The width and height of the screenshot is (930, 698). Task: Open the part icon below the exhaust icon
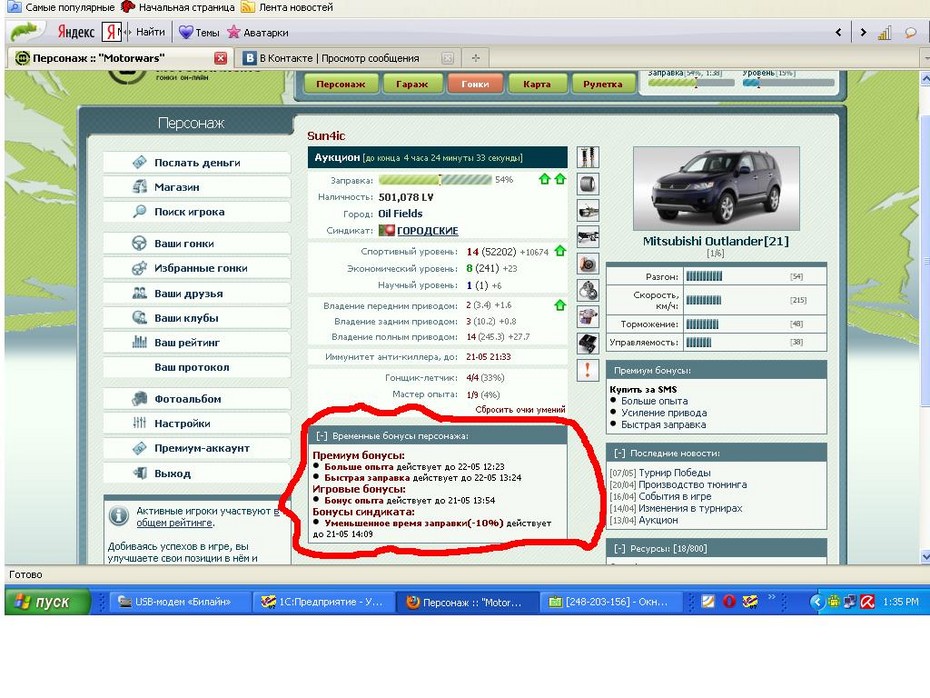[588, 237]
